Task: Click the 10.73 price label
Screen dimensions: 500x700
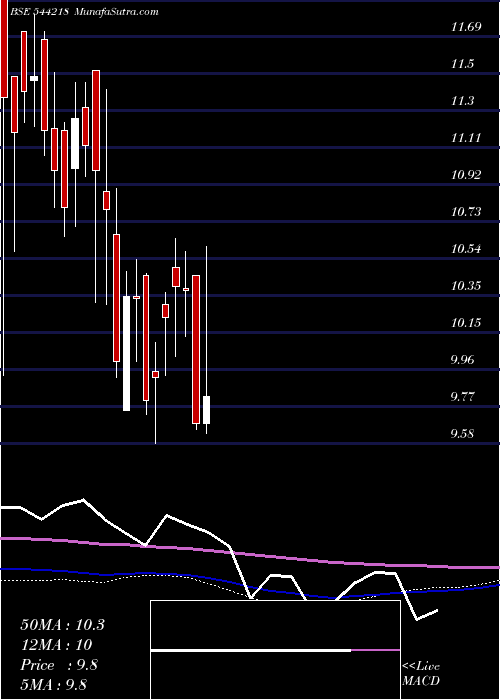Action: (x=466, y=212)
